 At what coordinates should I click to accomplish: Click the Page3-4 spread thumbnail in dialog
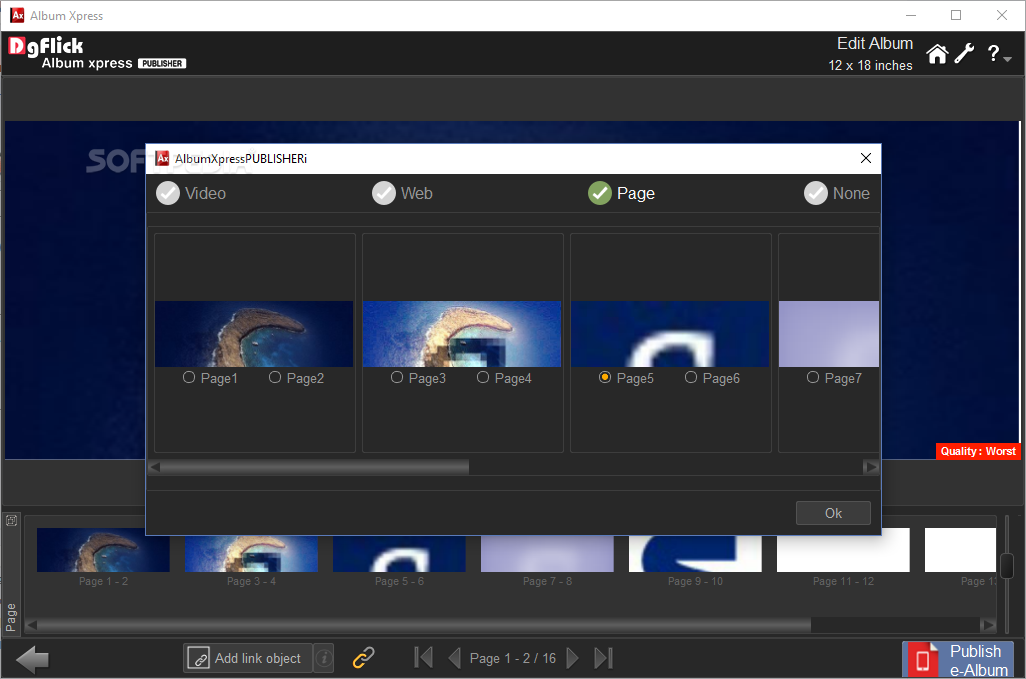click(462, 334)
